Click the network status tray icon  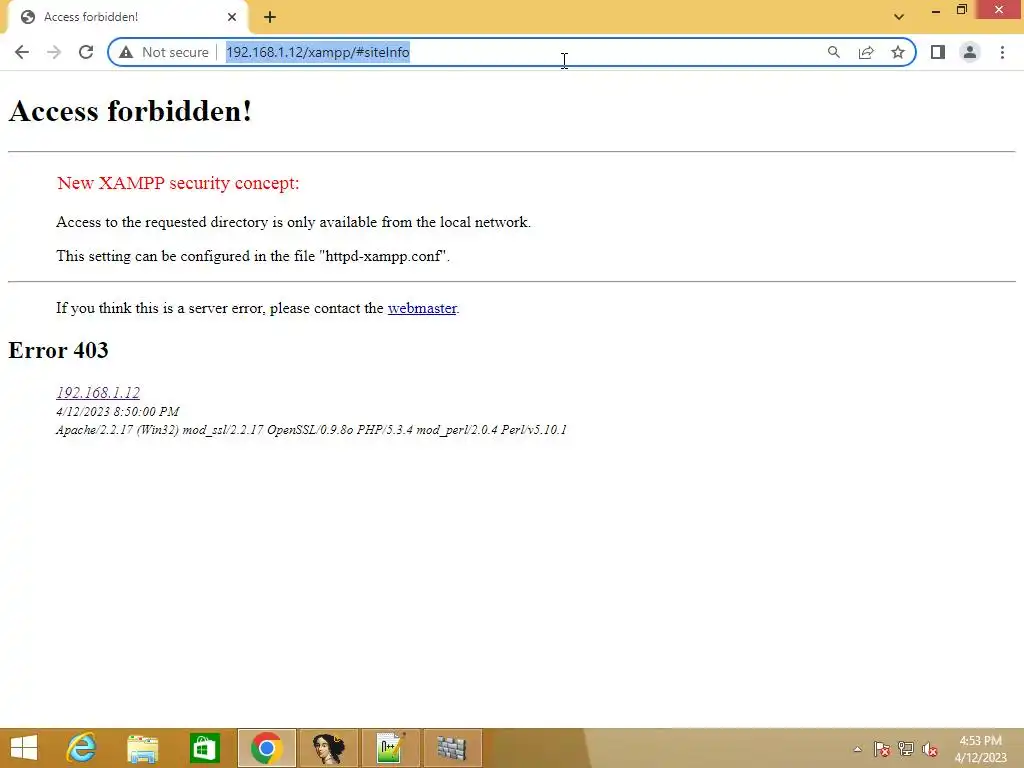(x=906, y=749)
